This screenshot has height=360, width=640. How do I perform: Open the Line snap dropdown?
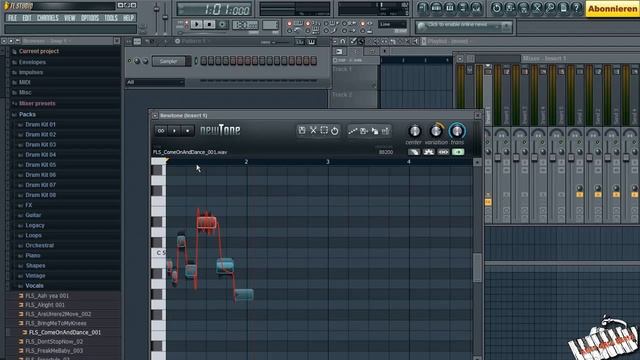click(x=392, y=24)
